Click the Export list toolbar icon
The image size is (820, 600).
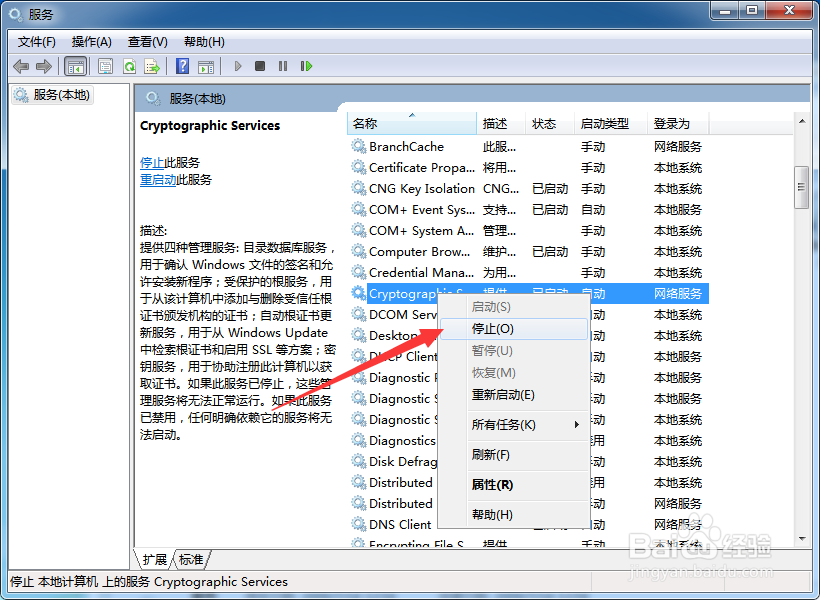153,66
